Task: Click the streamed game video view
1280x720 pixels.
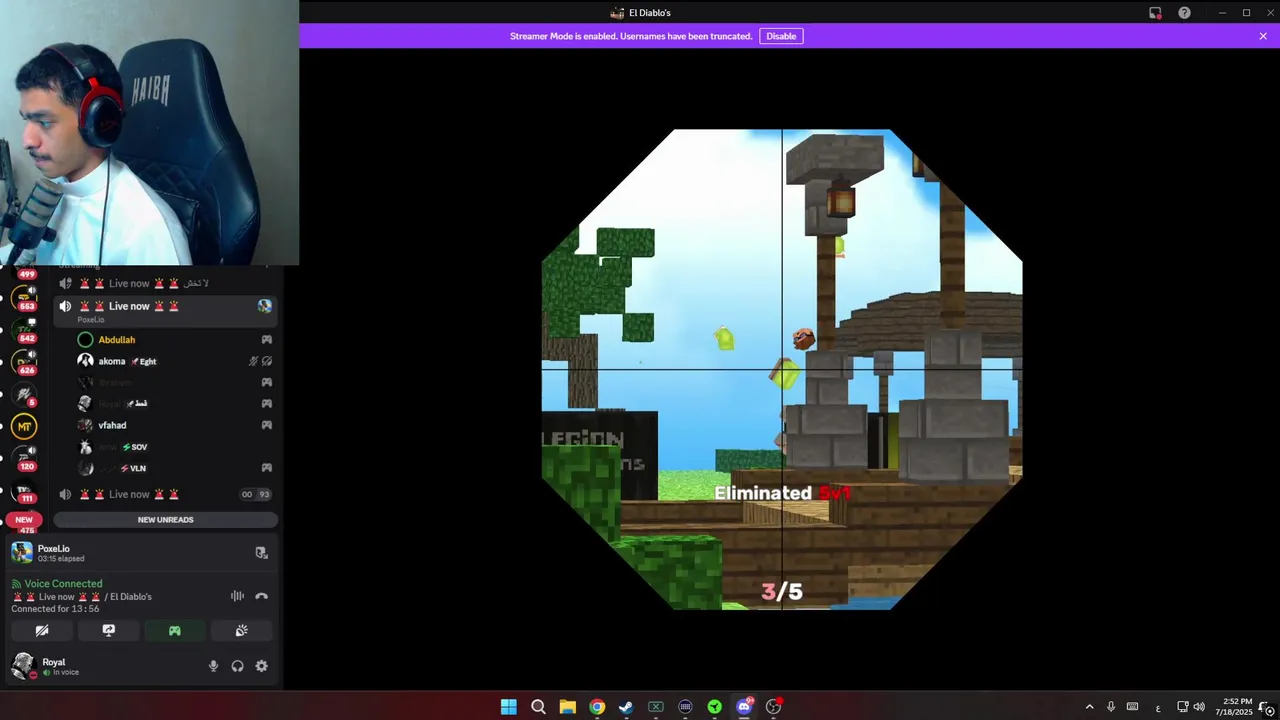Action: 782,369
